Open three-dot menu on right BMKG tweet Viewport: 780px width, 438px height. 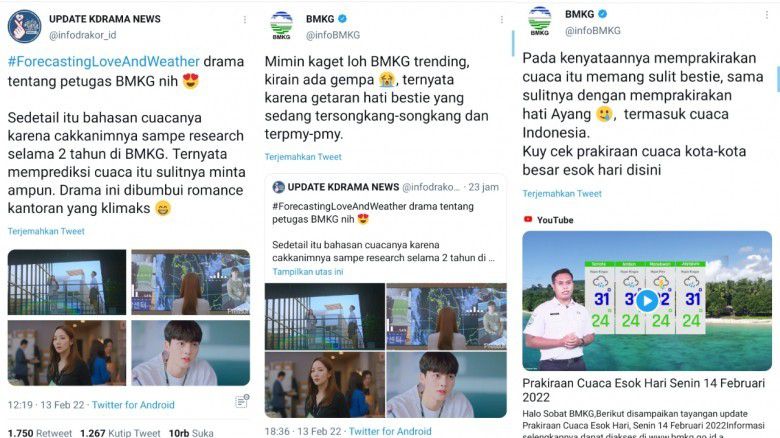point(767,15)
